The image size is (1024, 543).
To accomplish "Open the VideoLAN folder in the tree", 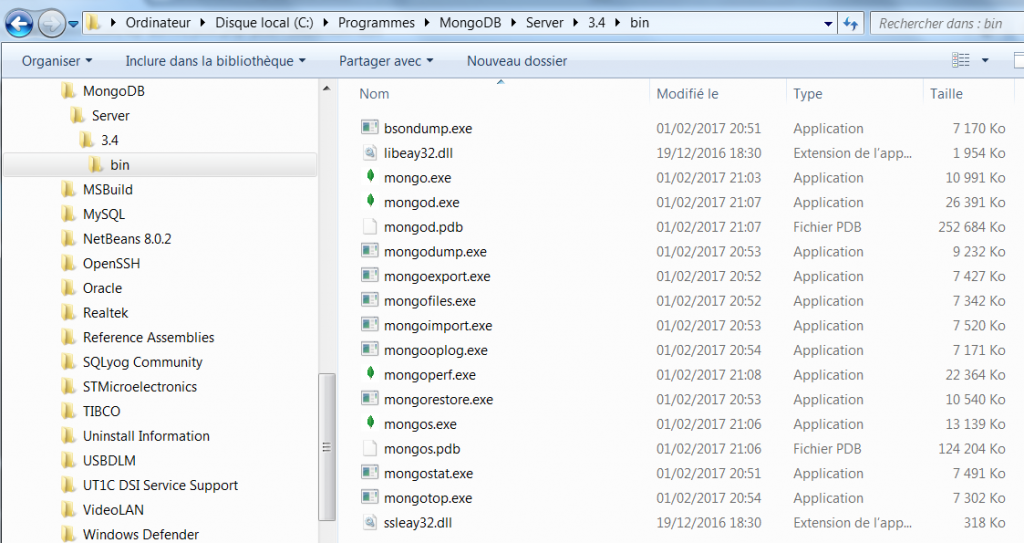I will tap(113, 510).
